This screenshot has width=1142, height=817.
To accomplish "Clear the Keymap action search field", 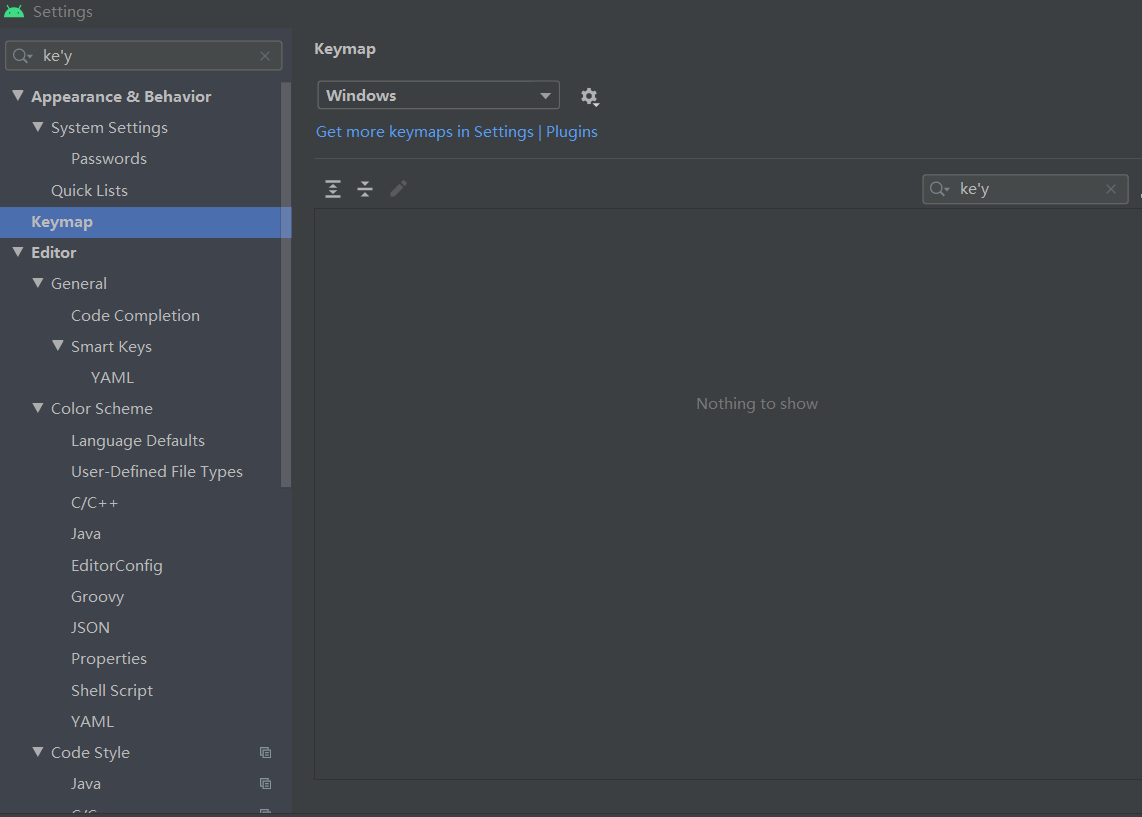I will (x=1111, y=189).
